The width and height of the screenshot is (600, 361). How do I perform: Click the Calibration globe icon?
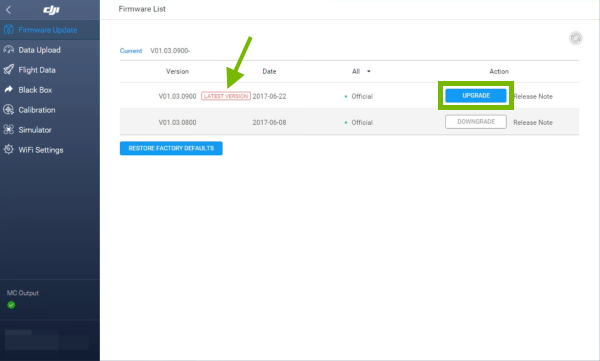click(8, 109)
